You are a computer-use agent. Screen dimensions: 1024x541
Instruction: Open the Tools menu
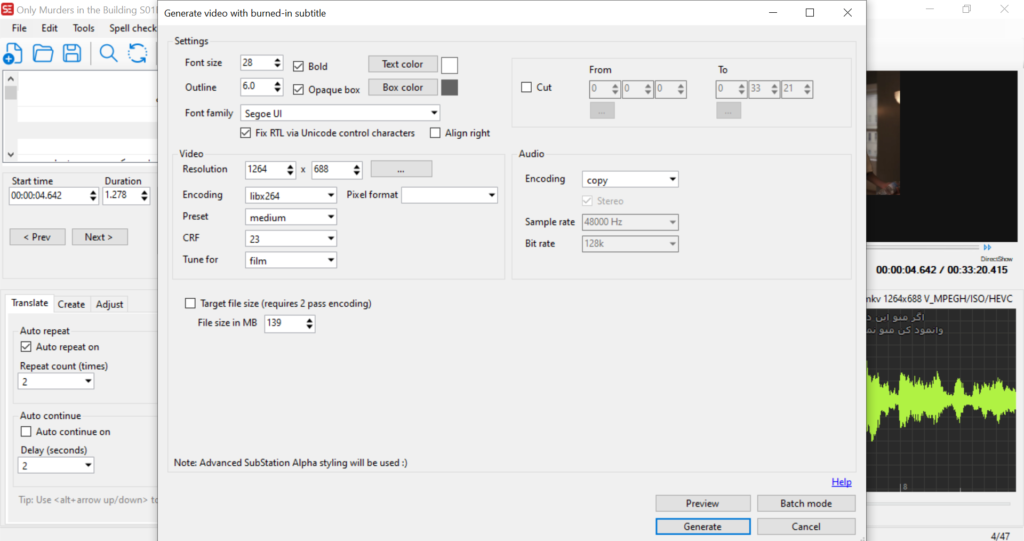coord(84,28)
